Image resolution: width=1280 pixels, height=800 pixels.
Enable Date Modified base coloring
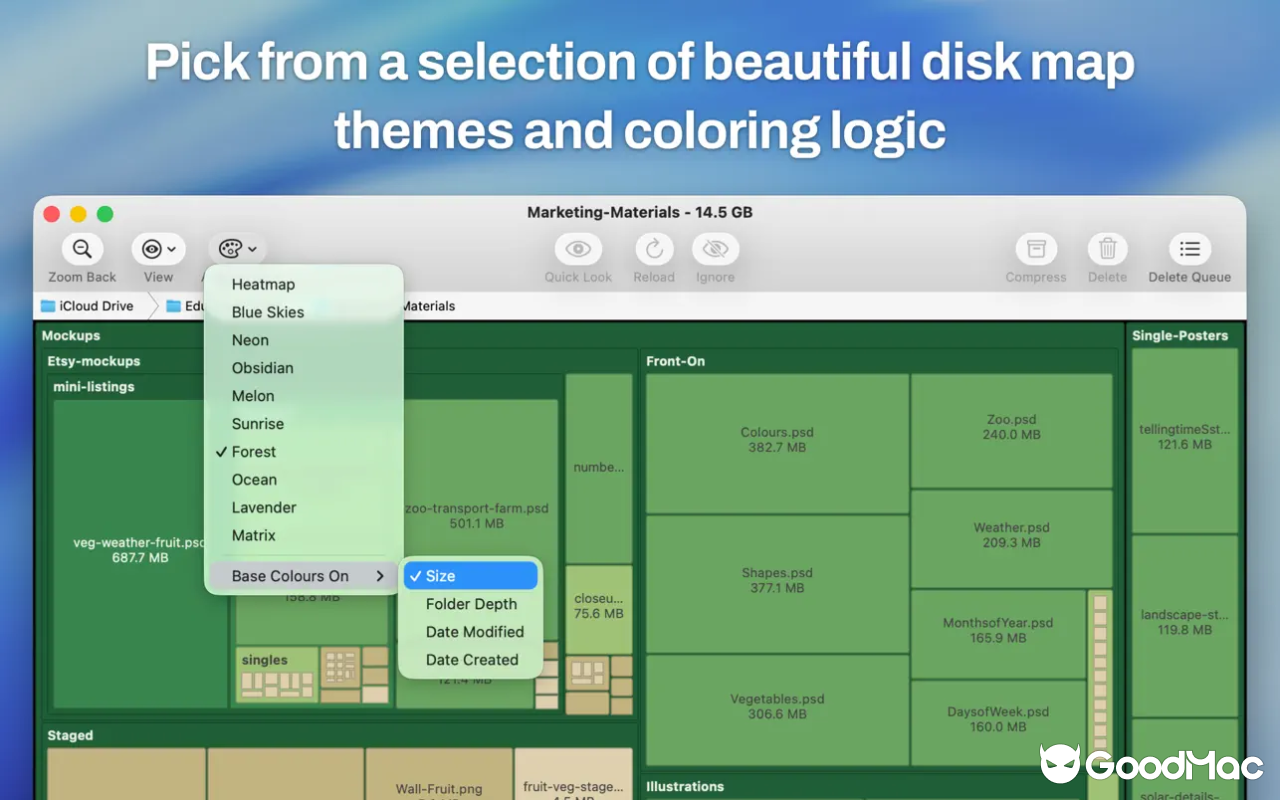tap(476, 632)
